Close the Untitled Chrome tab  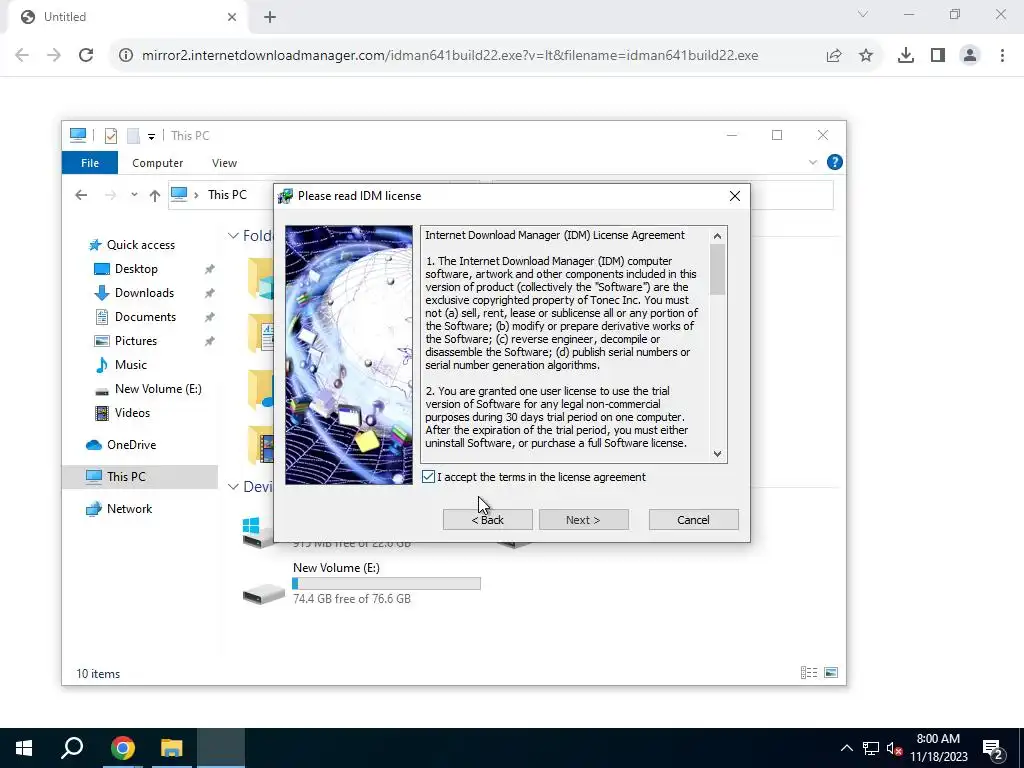(232, 17)
